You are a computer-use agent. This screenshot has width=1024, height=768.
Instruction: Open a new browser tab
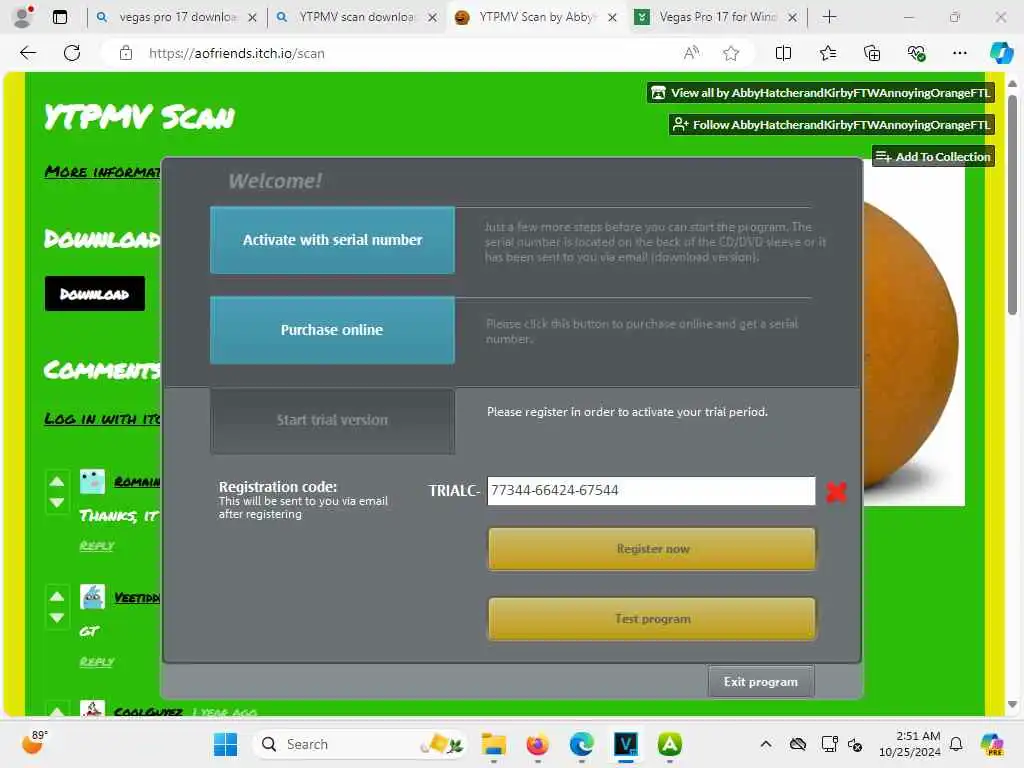click(829, 17)
